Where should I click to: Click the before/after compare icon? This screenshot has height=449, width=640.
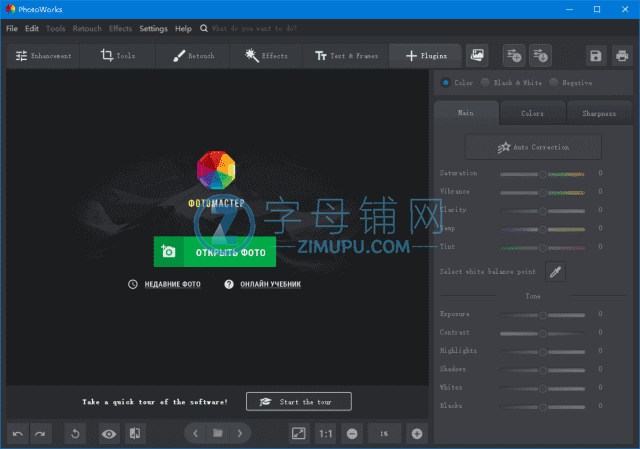135,433
